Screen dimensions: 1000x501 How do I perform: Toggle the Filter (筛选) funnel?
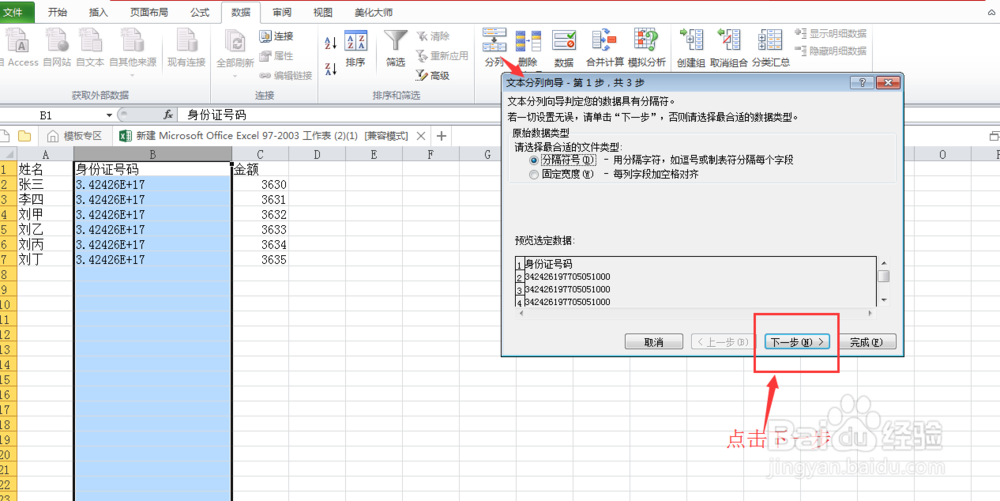(x=395, y=48)
